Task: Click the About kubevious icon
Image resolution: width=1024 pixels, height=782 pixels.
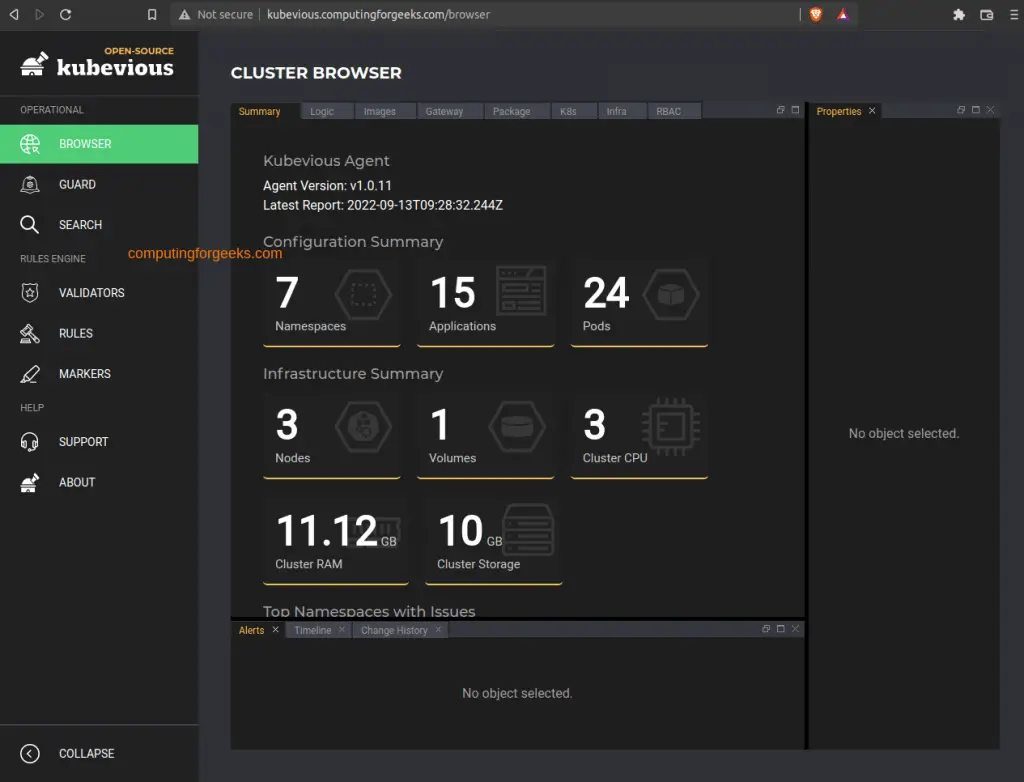Action: coord(29,483)
